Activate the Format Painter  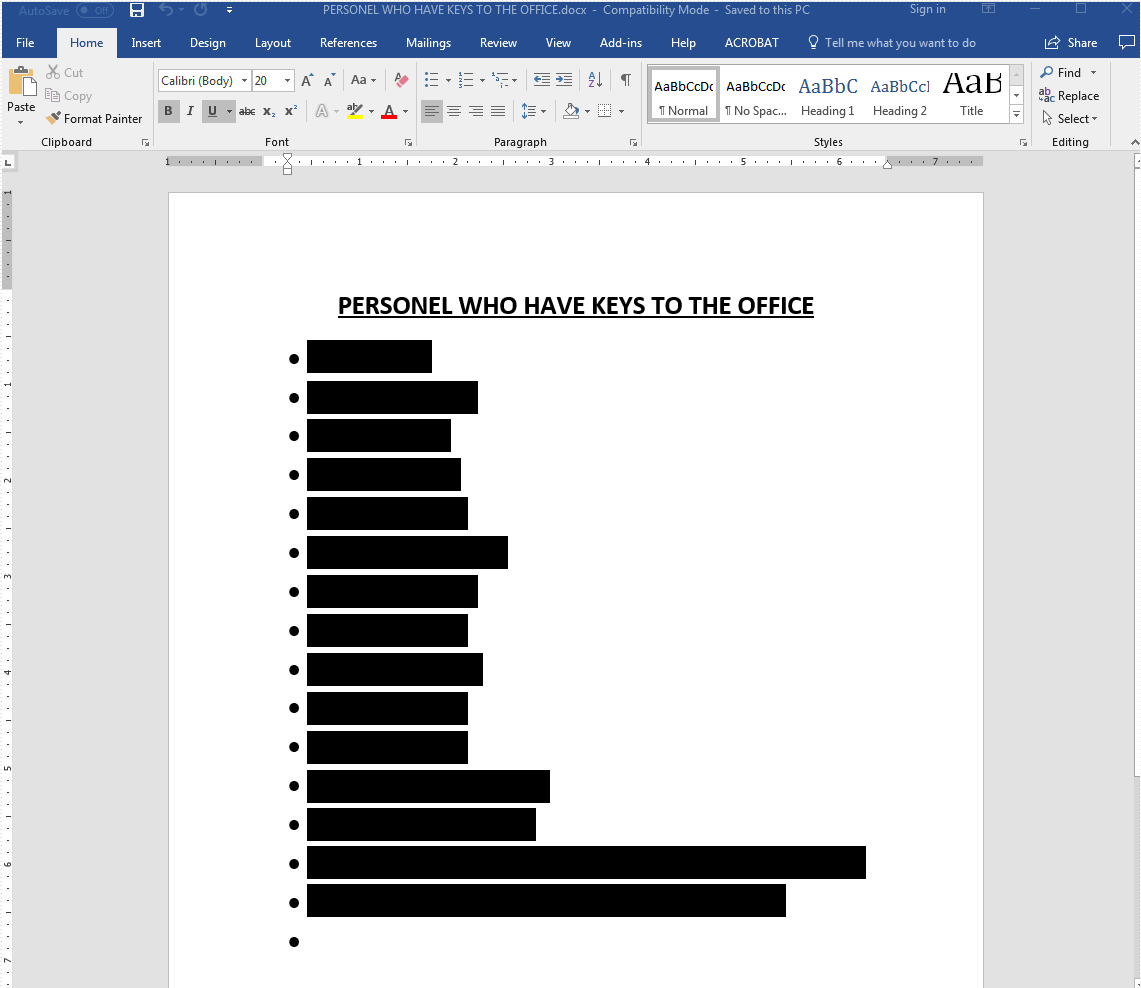point(94,119)
